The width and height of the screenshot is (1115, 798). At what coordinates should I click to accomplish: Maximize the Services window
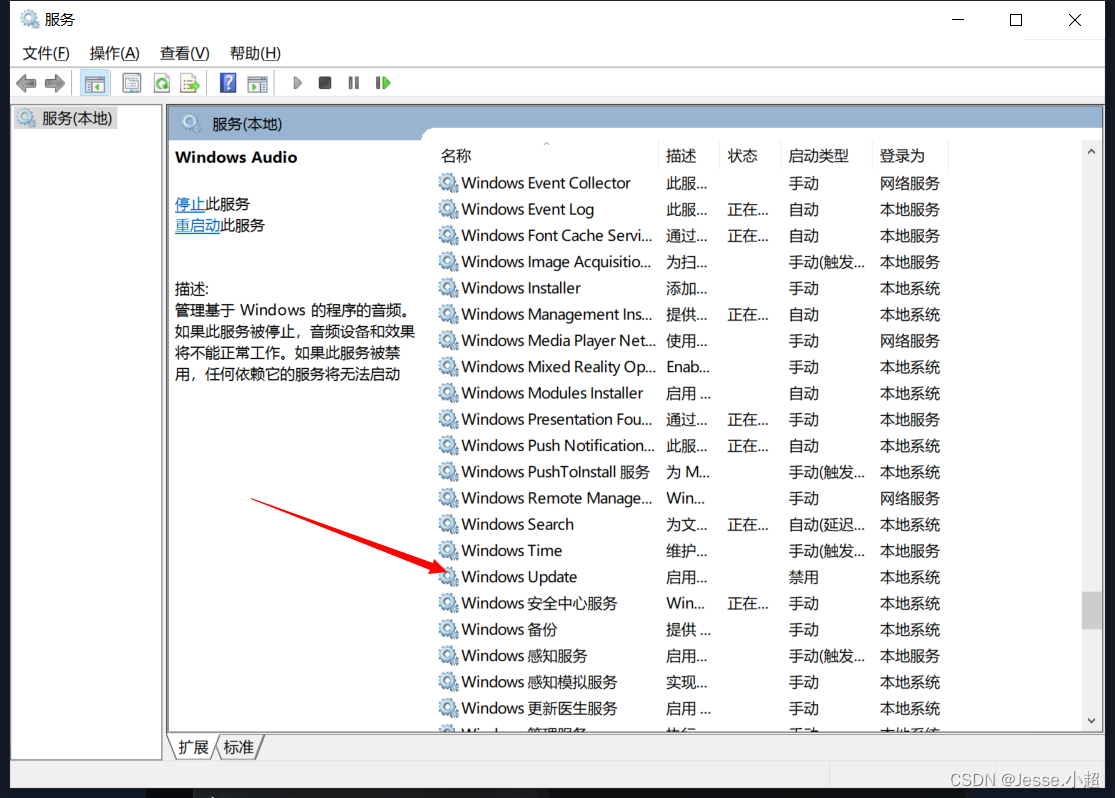(1016, 20)
